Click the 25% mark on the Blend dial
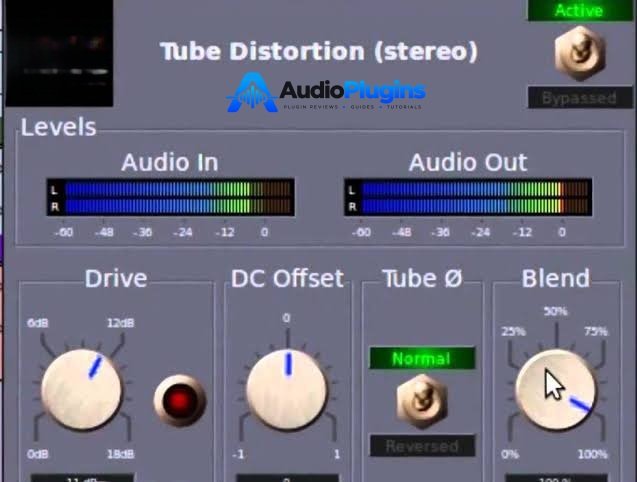Screen dimensions: 637x482 (514, 332)
